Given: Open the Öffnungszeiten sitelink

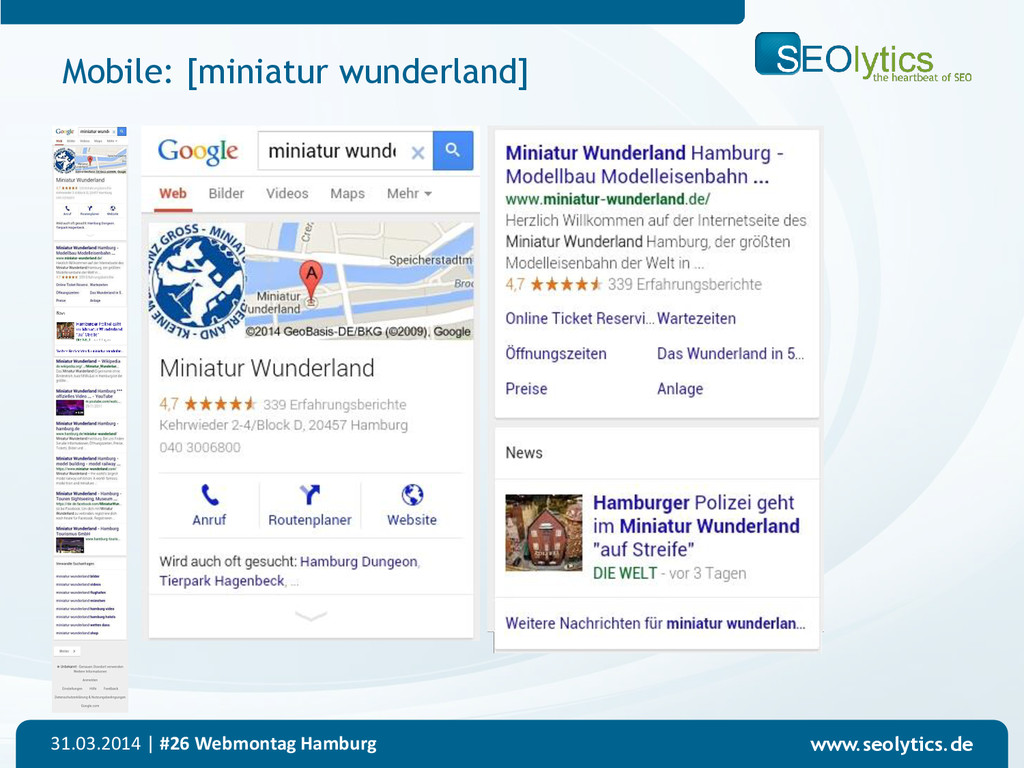Looking at the screenshot, I should click(x=556, y=353).
